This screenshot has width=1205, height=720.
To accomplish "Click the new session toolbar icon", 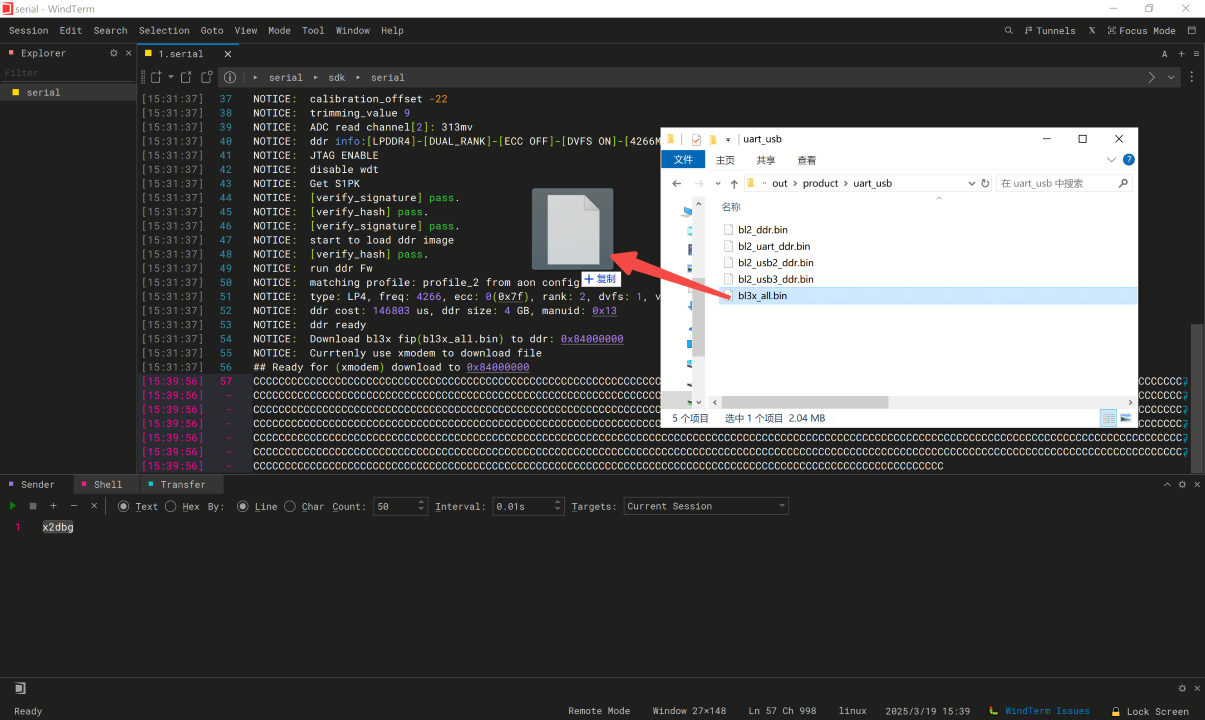I will click(156, 77).
